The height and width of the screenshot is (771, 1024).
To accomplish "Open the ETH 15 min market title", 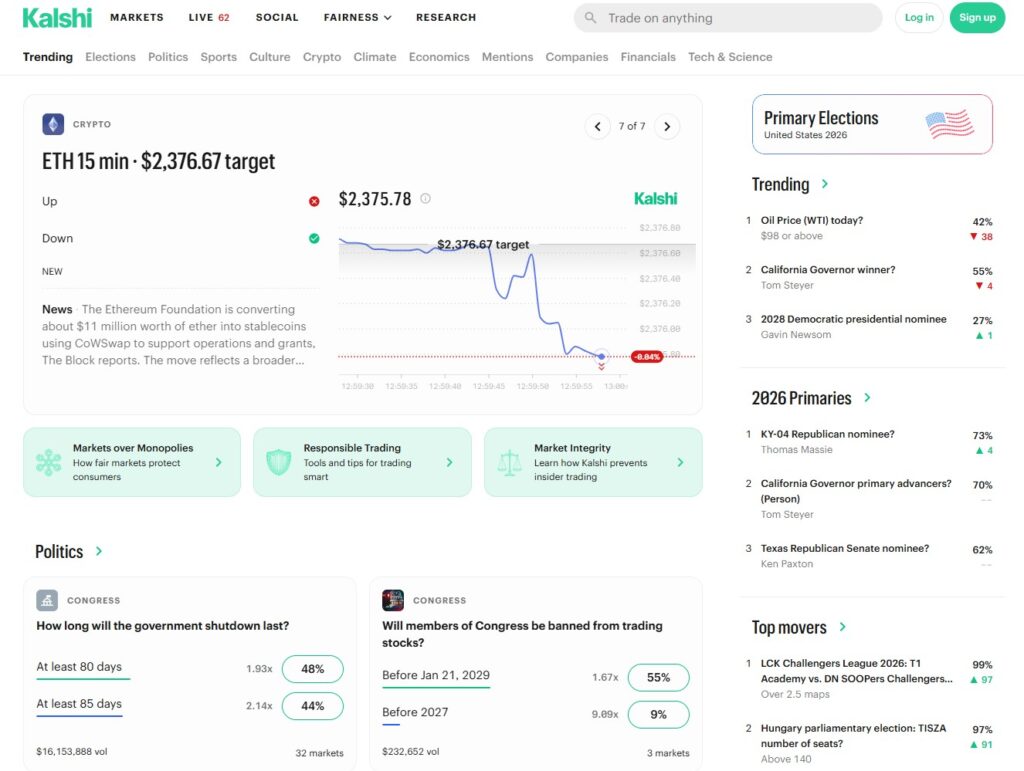I will (159, 161).
